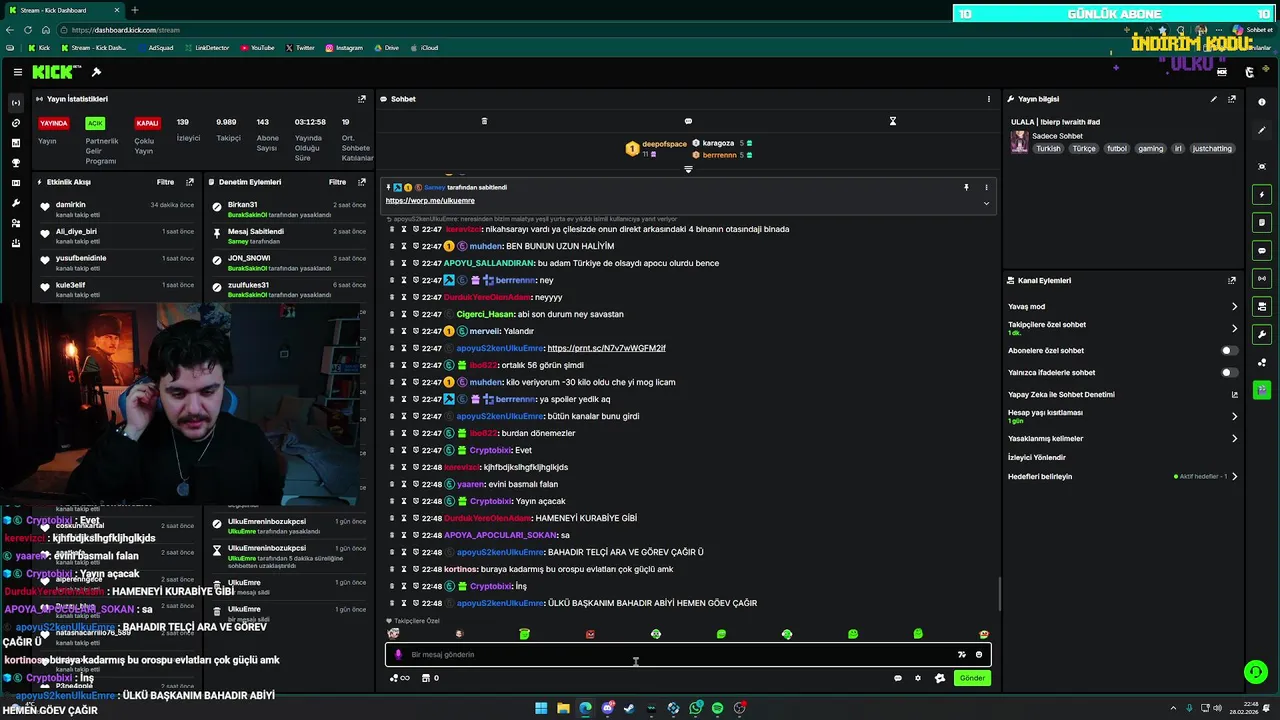Toggle the chat widget in right rail
This screenshot has height=720, width=1280.
(x=1262, y=250)
